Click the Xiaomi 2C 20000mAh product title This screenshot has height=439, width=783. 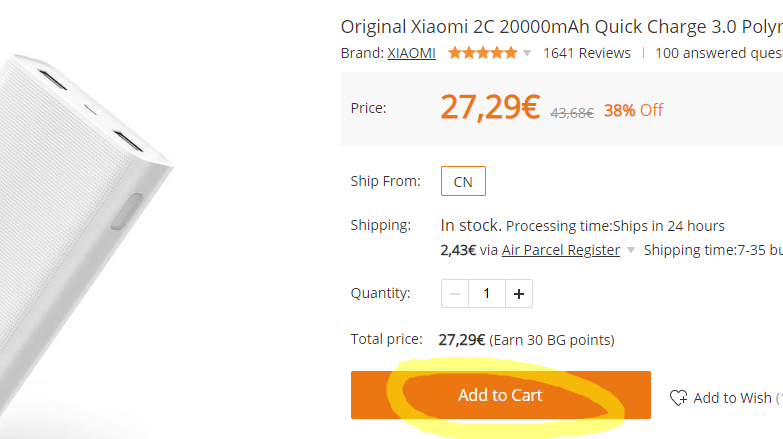point(561,27)
